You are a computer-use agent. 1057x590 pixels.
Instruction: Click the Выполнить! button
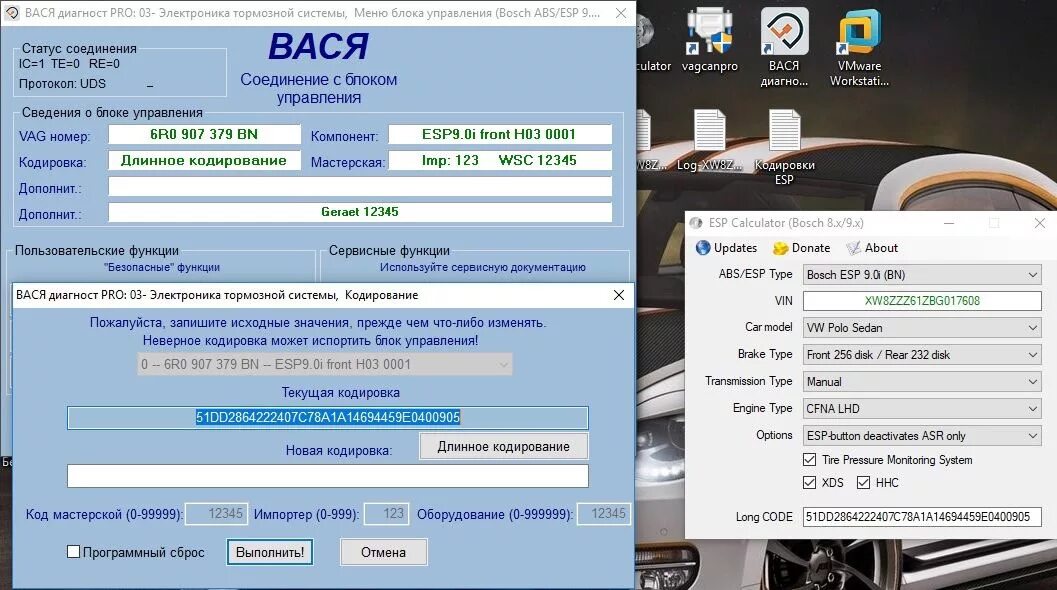tap(270, 552)
